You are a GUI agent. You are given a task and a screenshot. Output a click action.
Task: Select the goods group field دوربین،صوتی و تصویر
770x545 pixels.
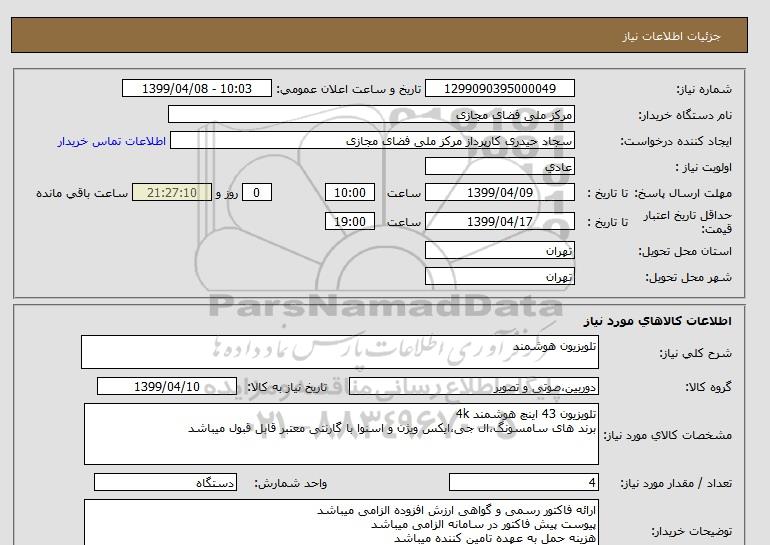click(x=473, y=386)
